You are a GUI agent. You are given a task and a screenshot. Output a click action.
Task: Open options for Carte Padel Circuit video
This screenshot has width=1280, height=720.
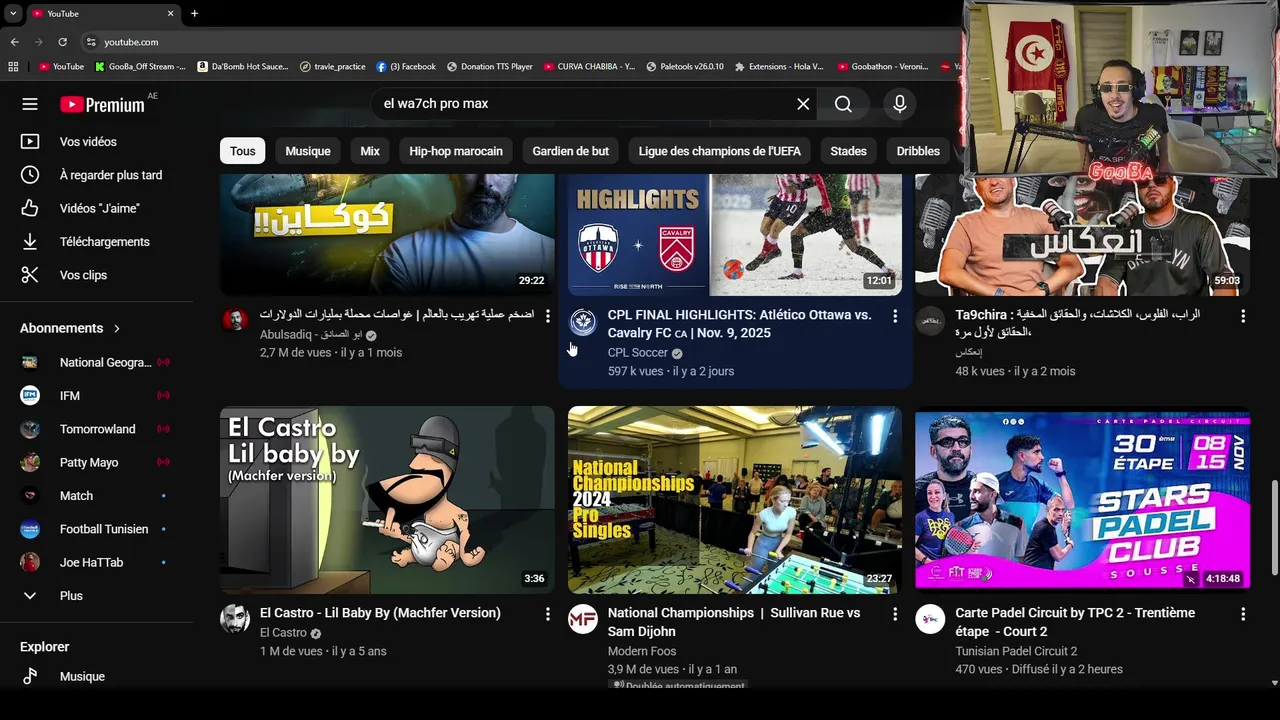1243,614
